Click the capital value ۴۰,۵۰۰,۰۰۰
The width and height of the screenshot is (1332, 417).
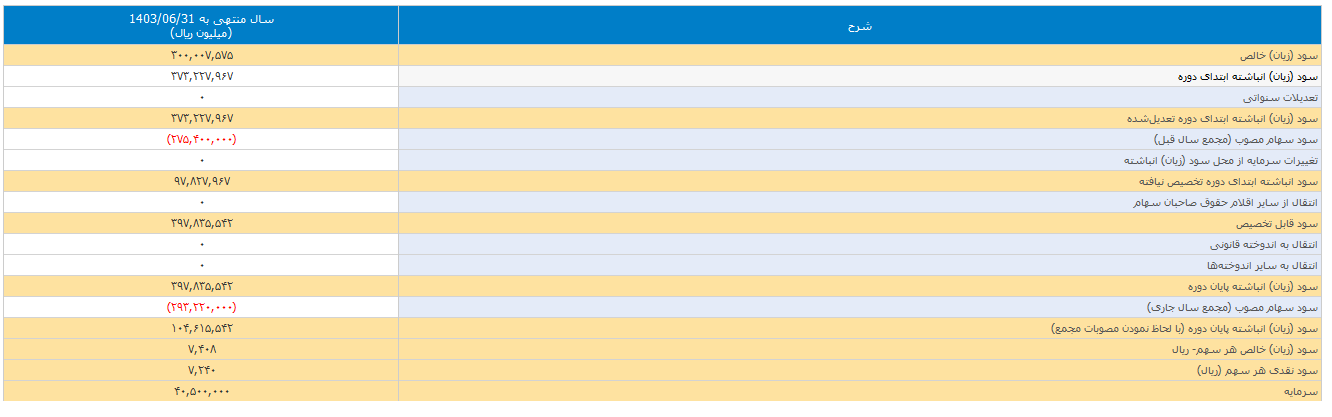tap(201, 391)
